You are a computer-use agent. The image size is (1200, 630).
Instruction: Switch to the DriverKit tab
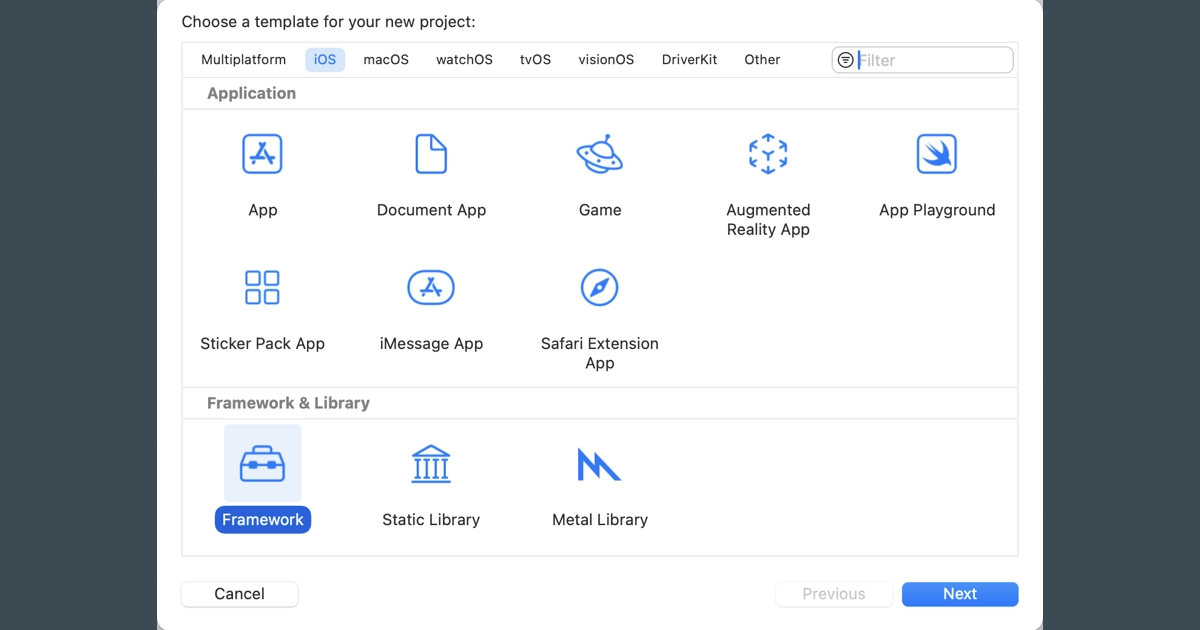(x=690, y=60)
